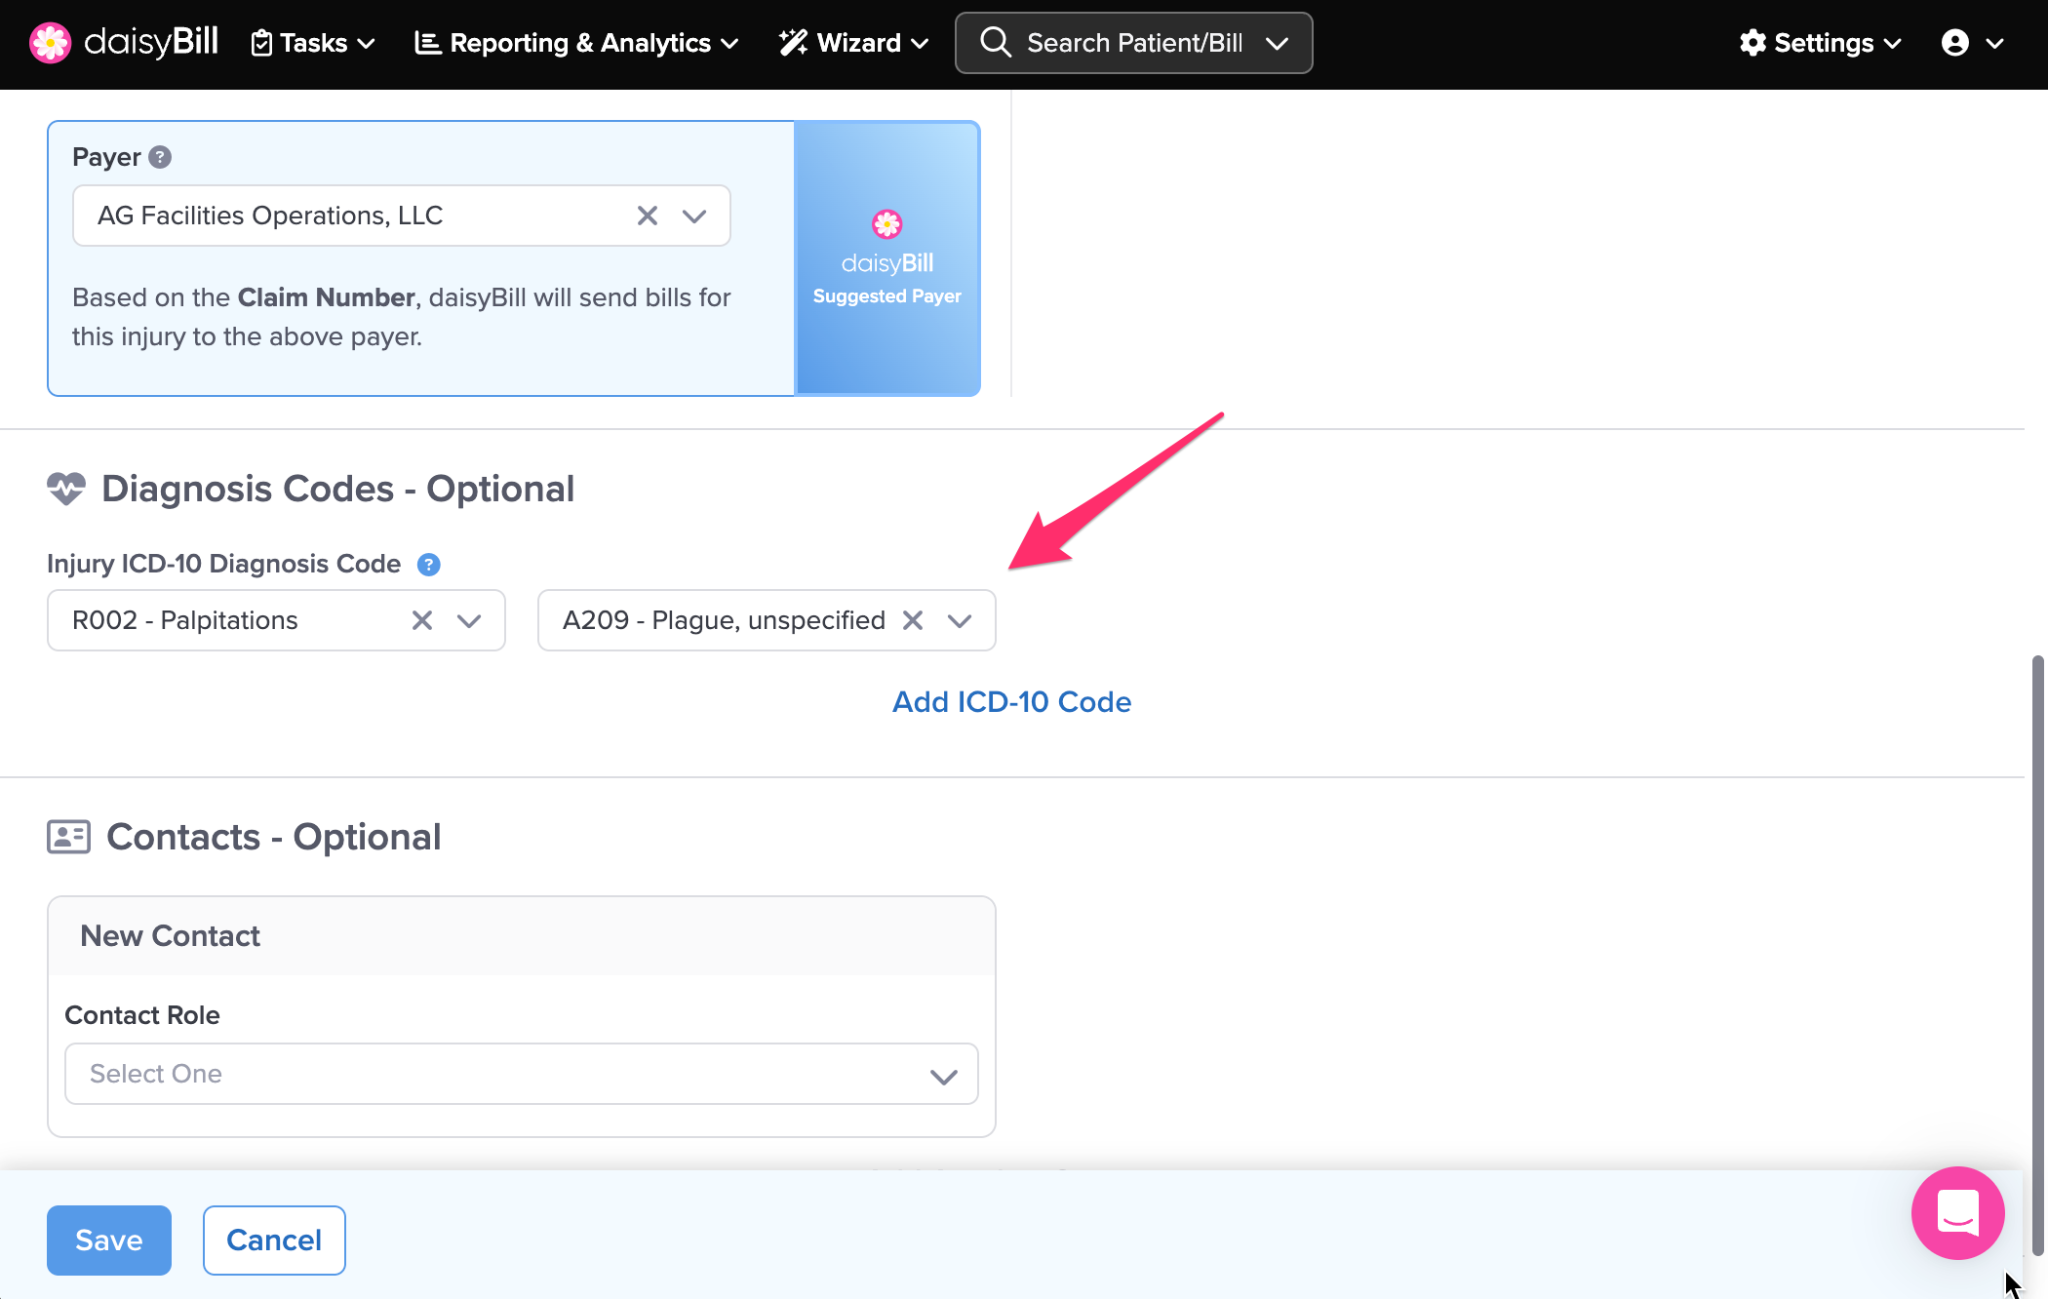Click the Settings gear menu

coord(1819,43)
